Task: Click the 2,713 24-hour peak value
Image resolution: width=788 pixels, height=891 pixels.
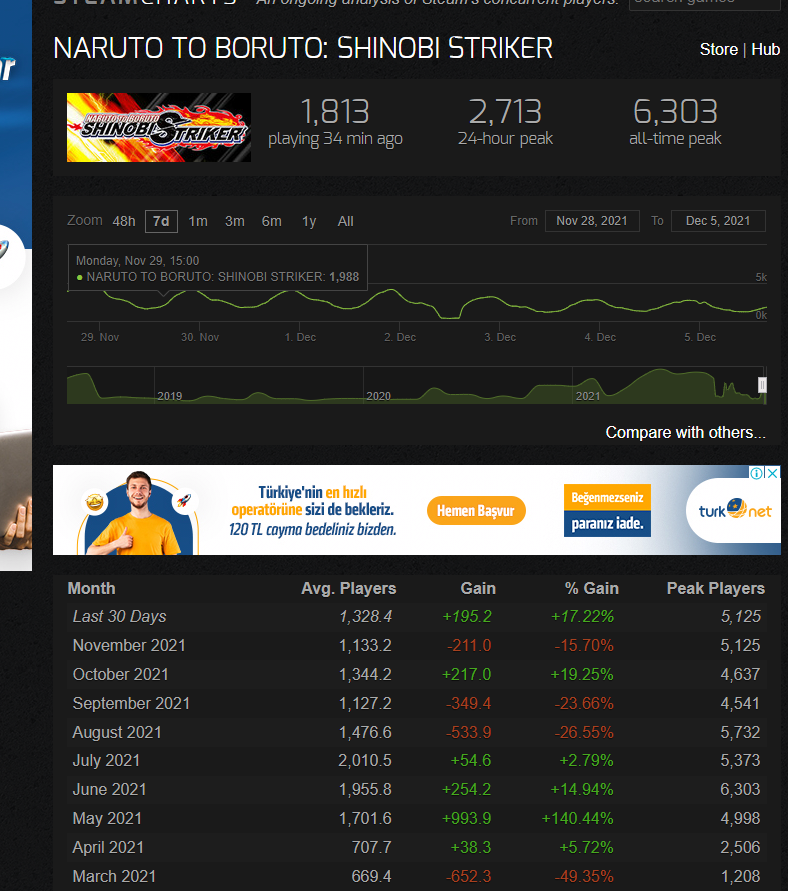Action: (x=505, y=111)
